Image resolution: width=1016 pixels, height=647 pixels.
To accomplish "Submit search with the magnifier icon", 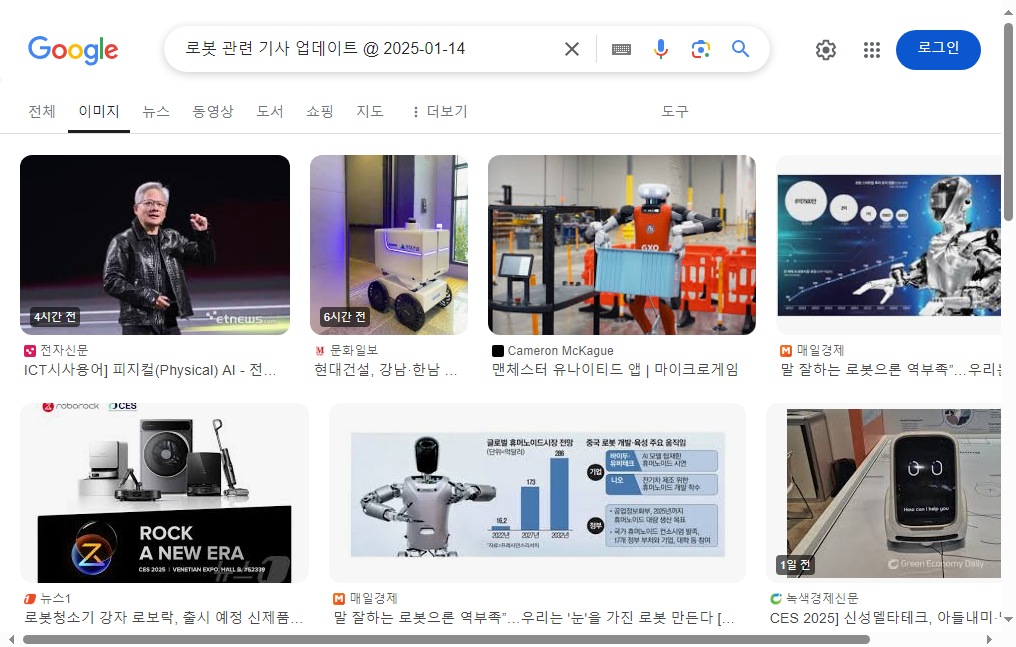I will (741, 49).
